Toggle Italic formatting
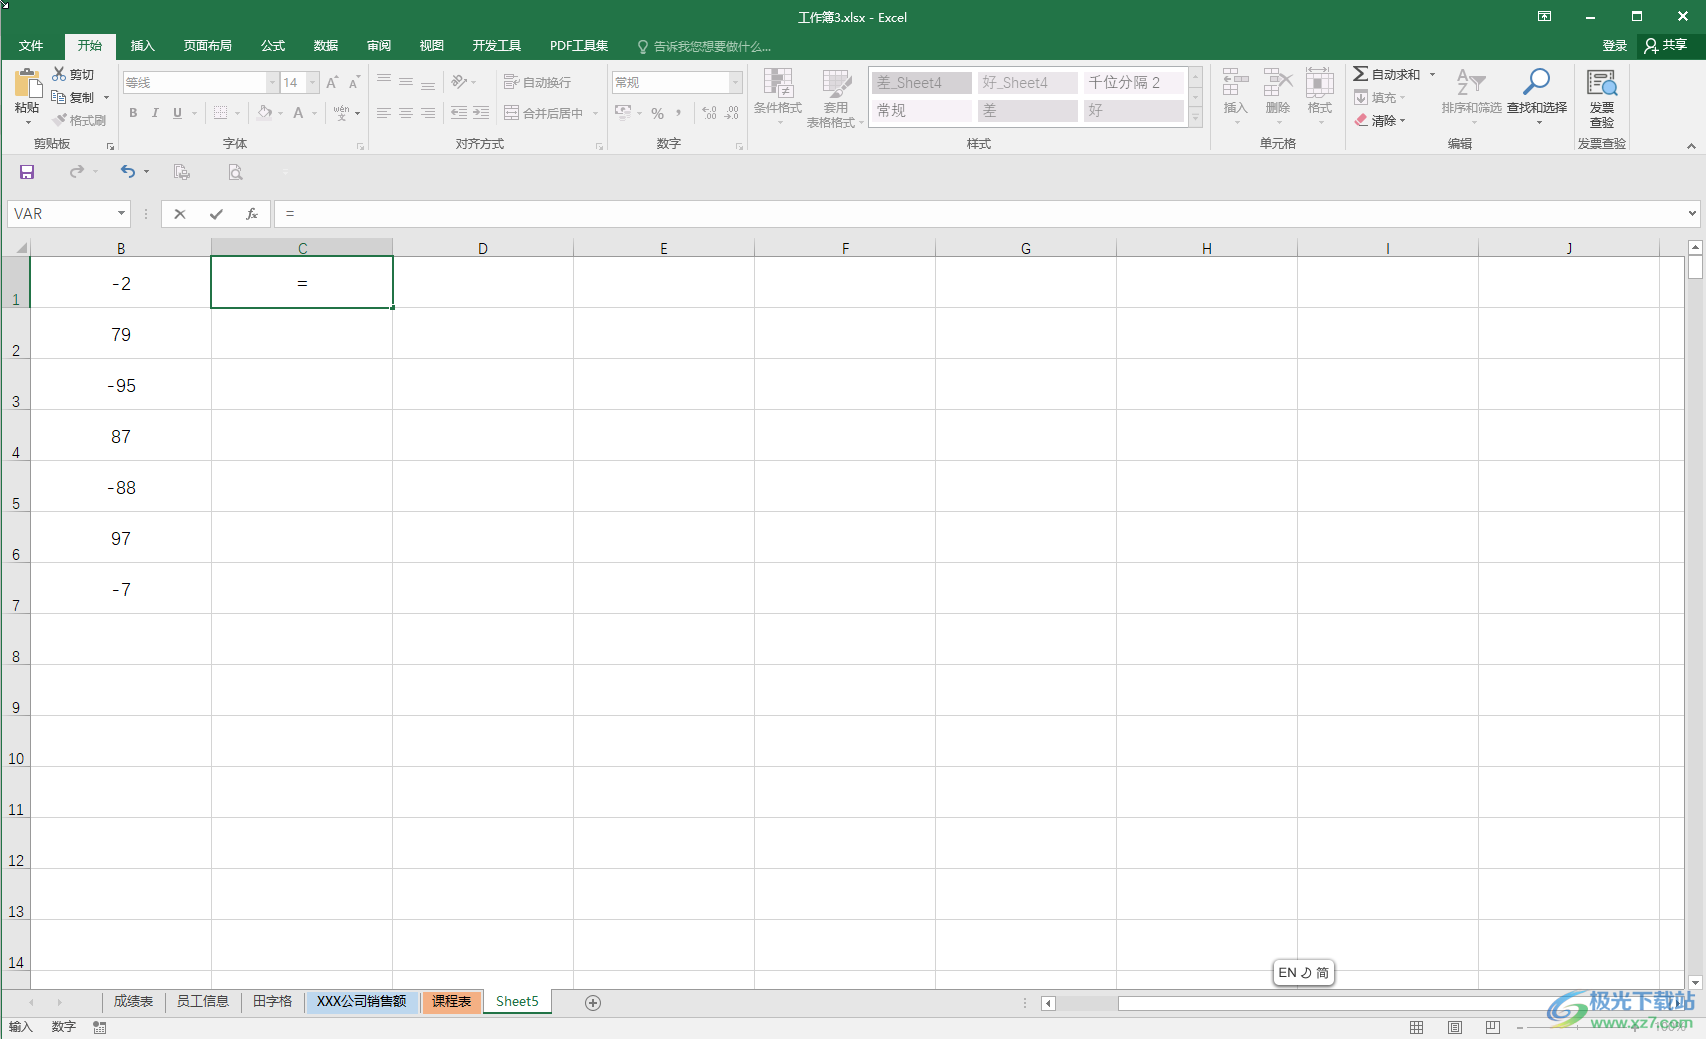 click(x=155, y=113)
